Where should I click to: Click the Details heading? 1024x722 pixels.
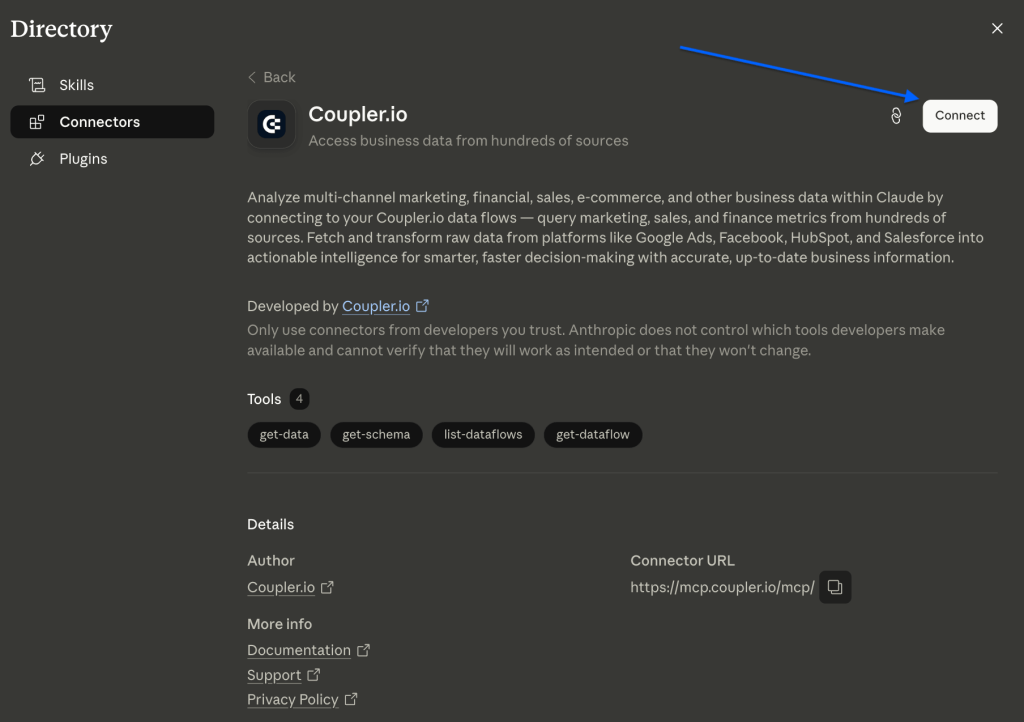[x=270, y=524]
